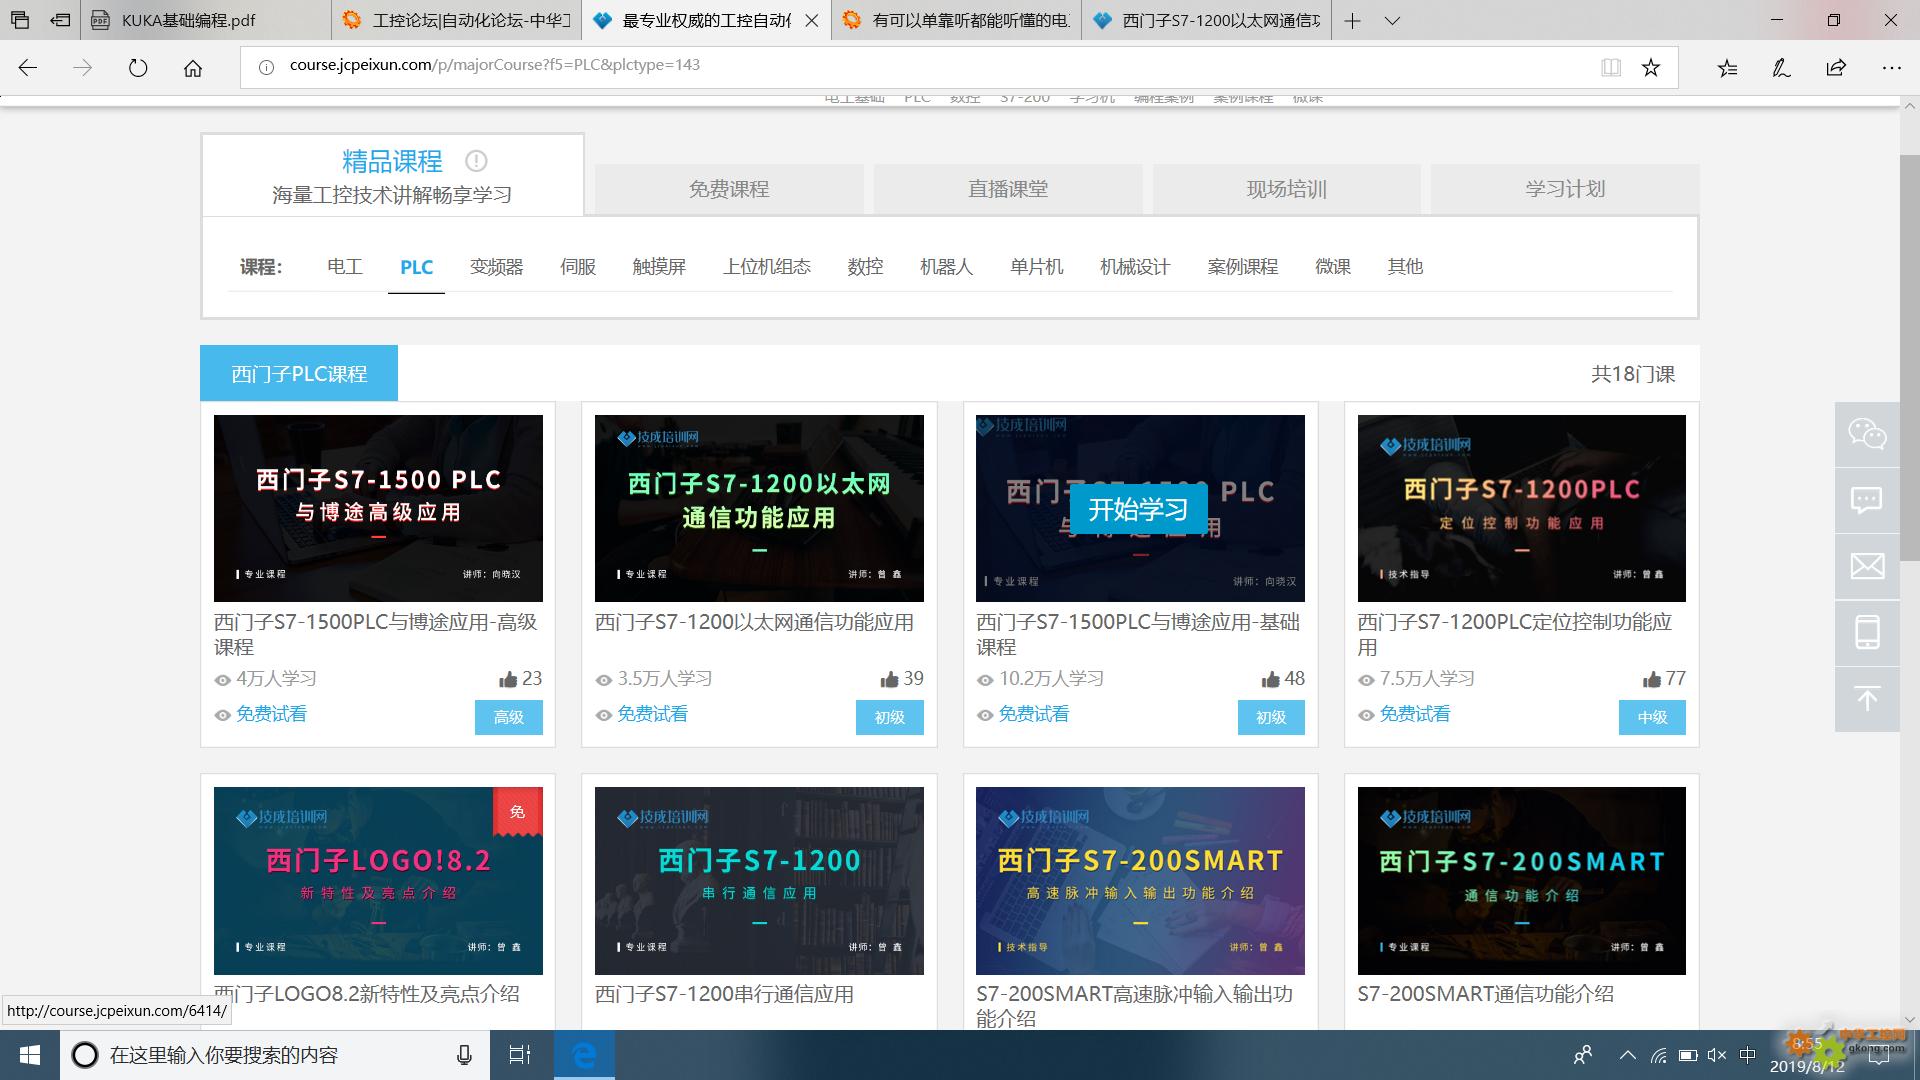Refresh the page with reload icon
Image resolution: width=1920 pixels, height=1080 pixels.
(x=138, y=68)
